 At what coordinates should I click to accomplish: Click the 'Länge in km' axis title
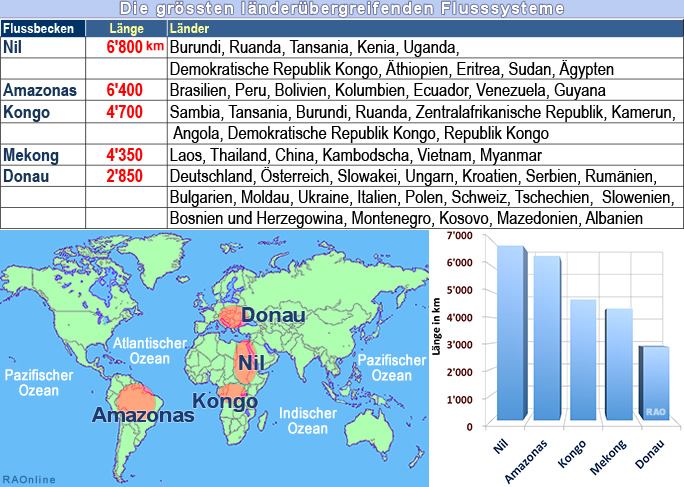coord(436,326)
